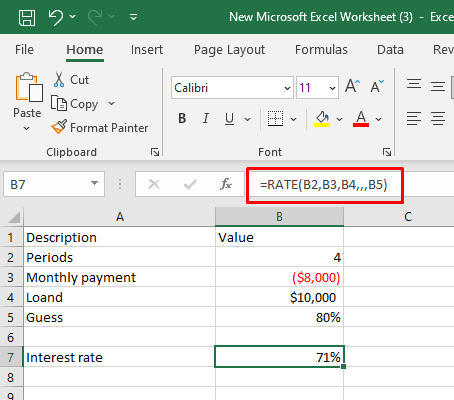This screenshot has width=454, height=400.
Task: Select row 3 header
Action: (11, 277)
